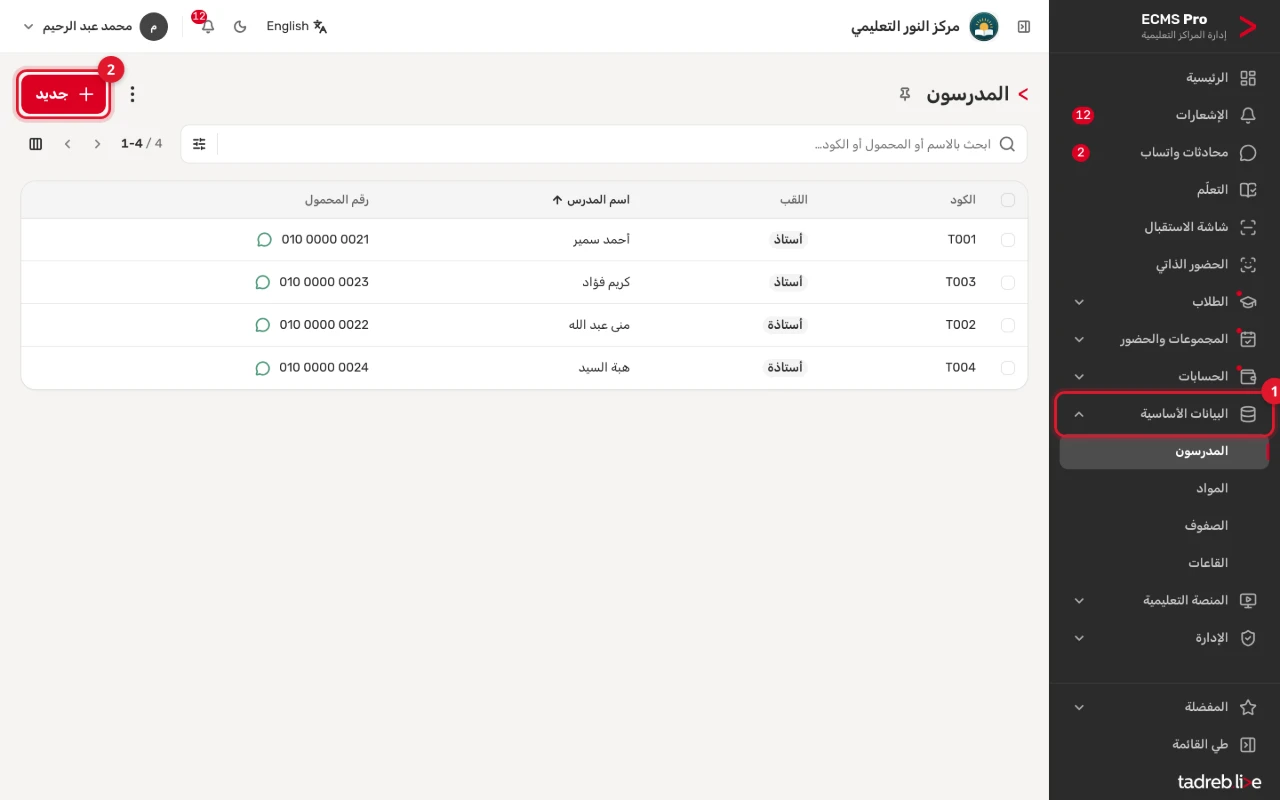Click the red back chevron beside المدرسون
Viewport: 1280px width, 800px height.
pyautogui.click(x=1023, y=94)
